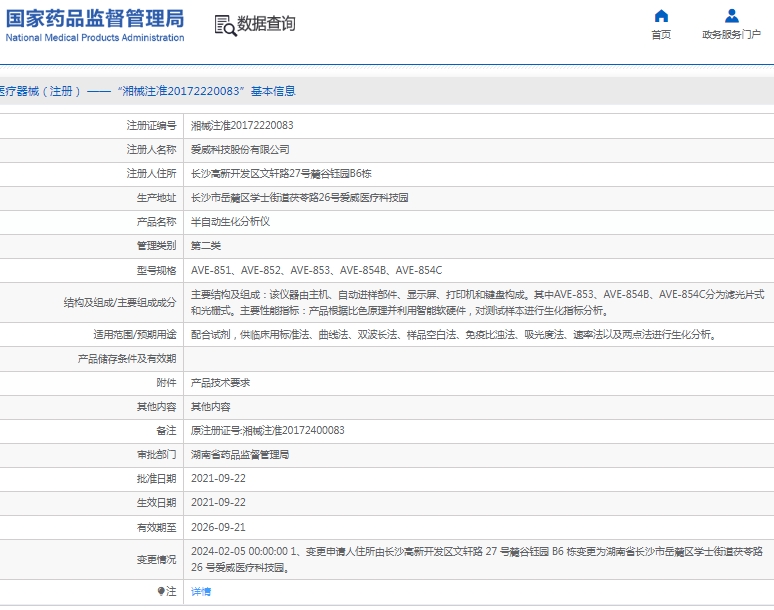The image size is (774, 610).
Task: Click the bullet icon beside 详情
Action: (x=161, y=592)
